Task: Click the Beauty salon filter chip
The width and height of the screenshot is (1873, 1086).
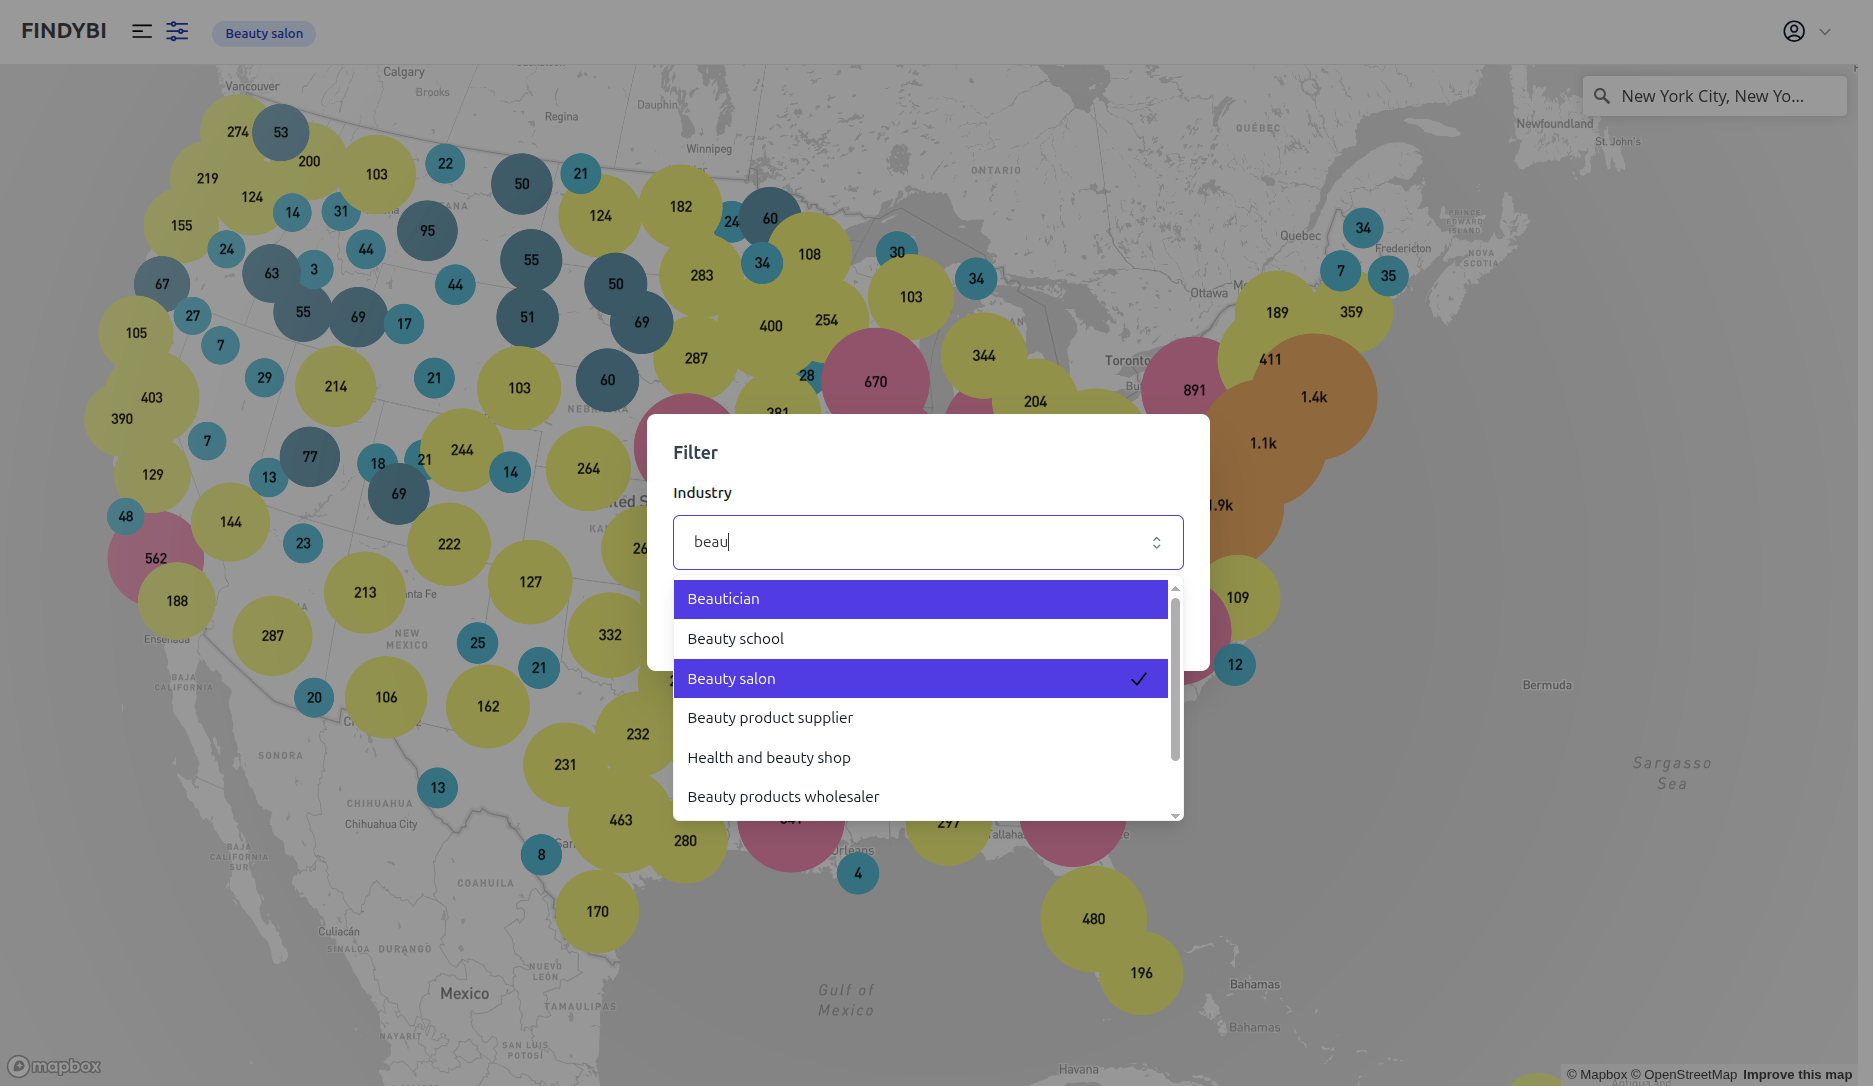Action: coord(264,33)
